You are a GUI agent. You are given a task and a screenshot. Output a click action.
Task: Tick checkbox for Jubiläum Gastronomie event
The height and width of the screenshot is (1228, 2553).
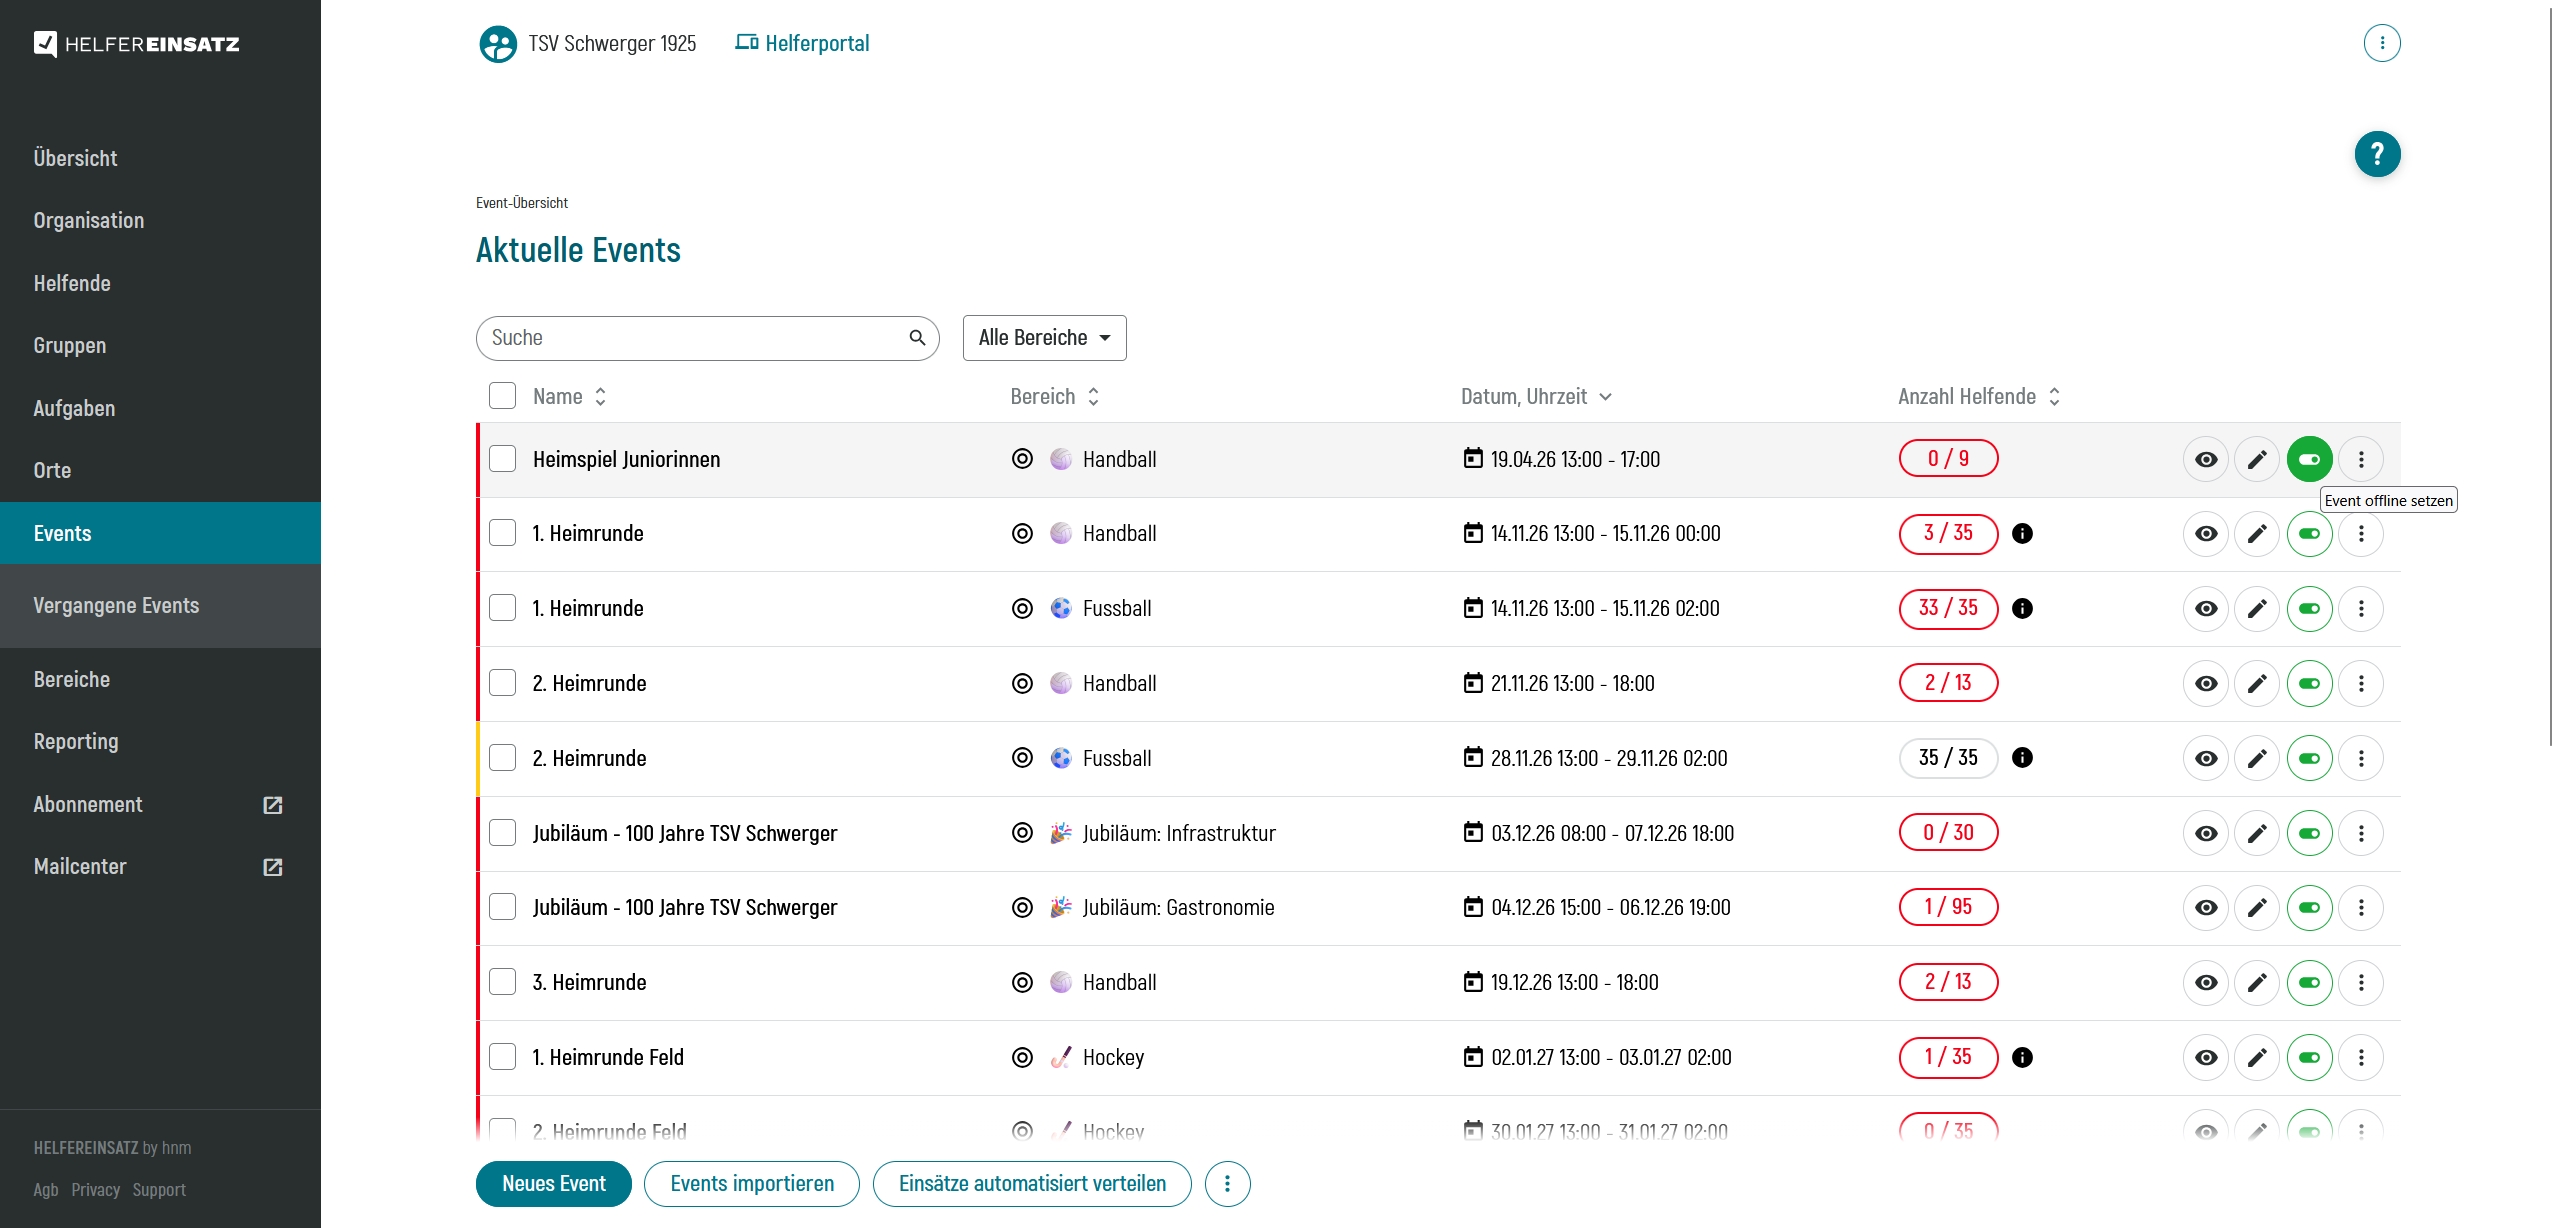tap(502, 907)
